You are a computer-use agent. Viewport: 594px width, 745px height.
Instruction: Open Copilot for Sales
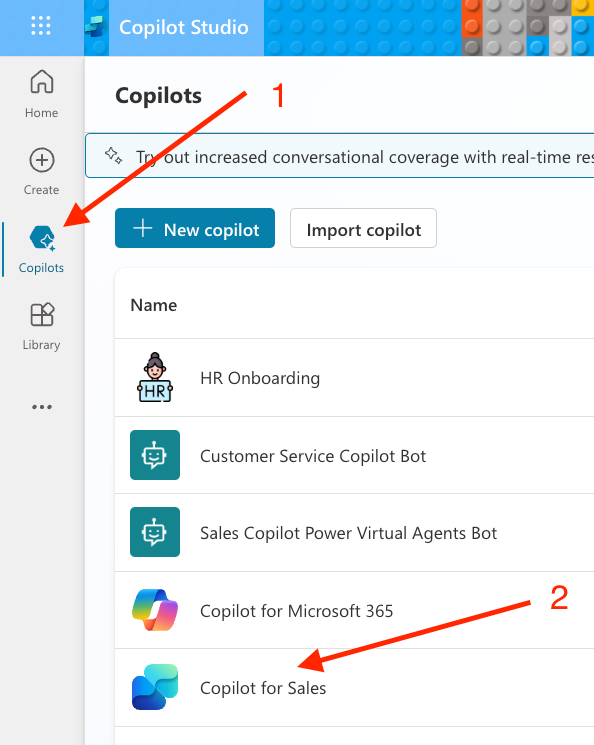[263, 688]
